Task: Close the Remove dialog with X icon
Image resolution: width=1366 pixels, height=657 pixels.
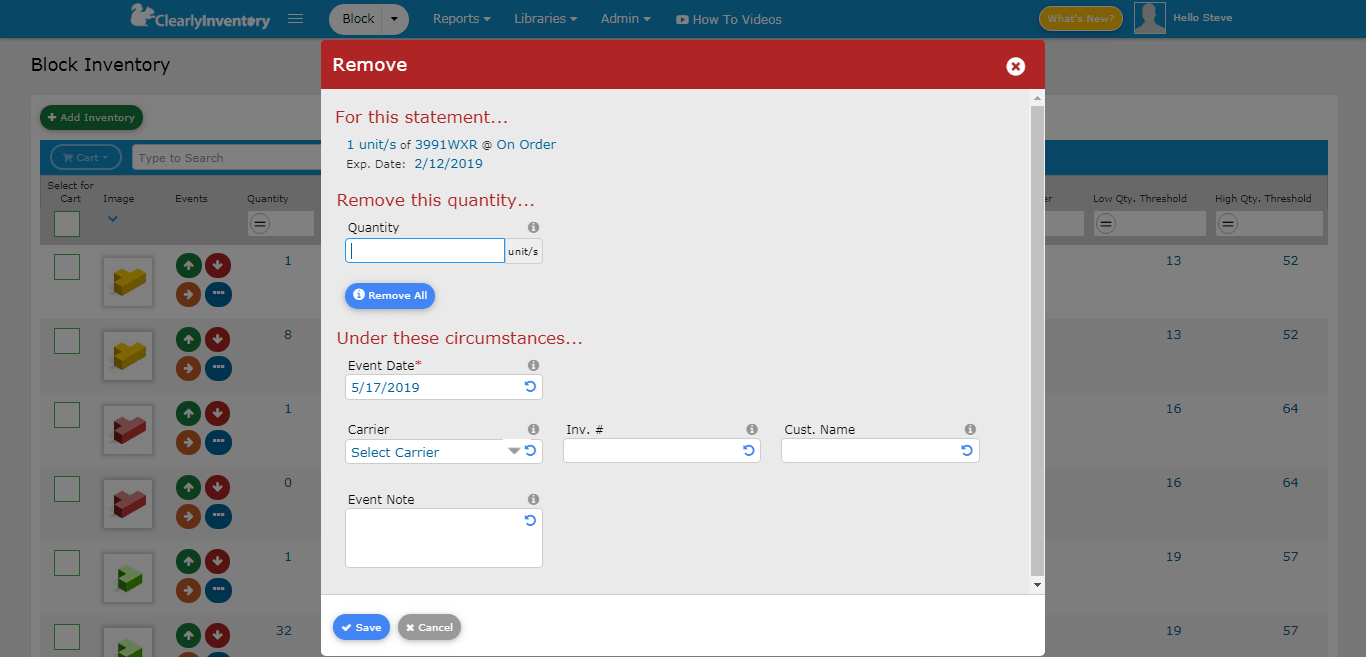Action: (x=1015, y=66)
